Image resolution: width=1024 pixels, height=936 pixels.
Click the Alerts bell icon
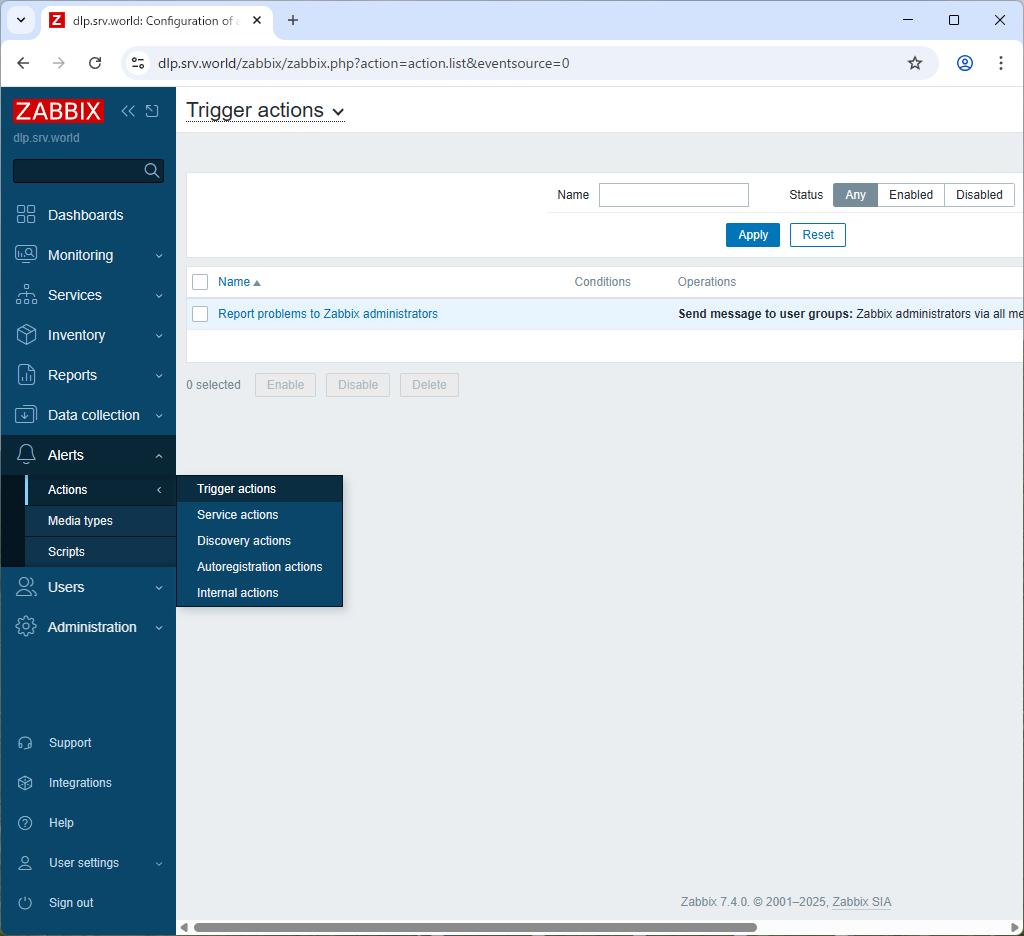(x=25, y=455)
